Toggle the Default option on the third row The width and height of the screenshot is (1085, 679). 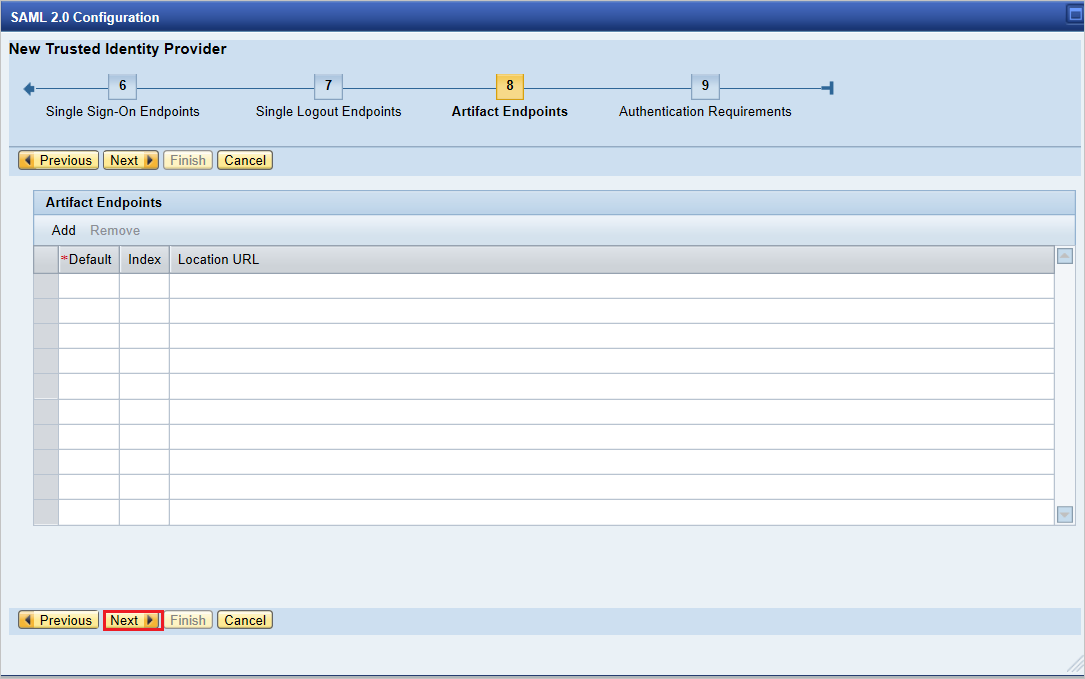(88, 333)
